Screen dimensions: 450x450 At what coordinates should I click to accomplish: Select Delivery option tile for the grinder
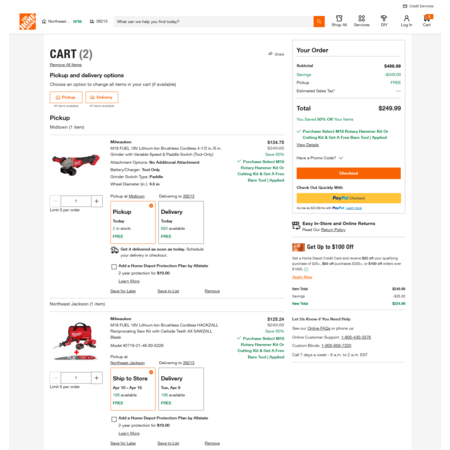181,222
